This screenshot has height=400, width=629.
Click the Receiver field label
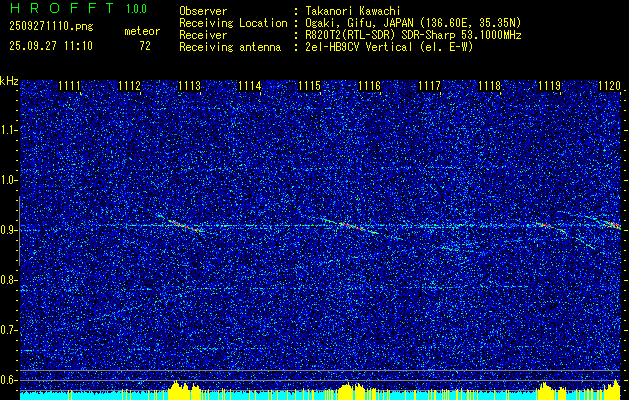[x=203, y=35]
